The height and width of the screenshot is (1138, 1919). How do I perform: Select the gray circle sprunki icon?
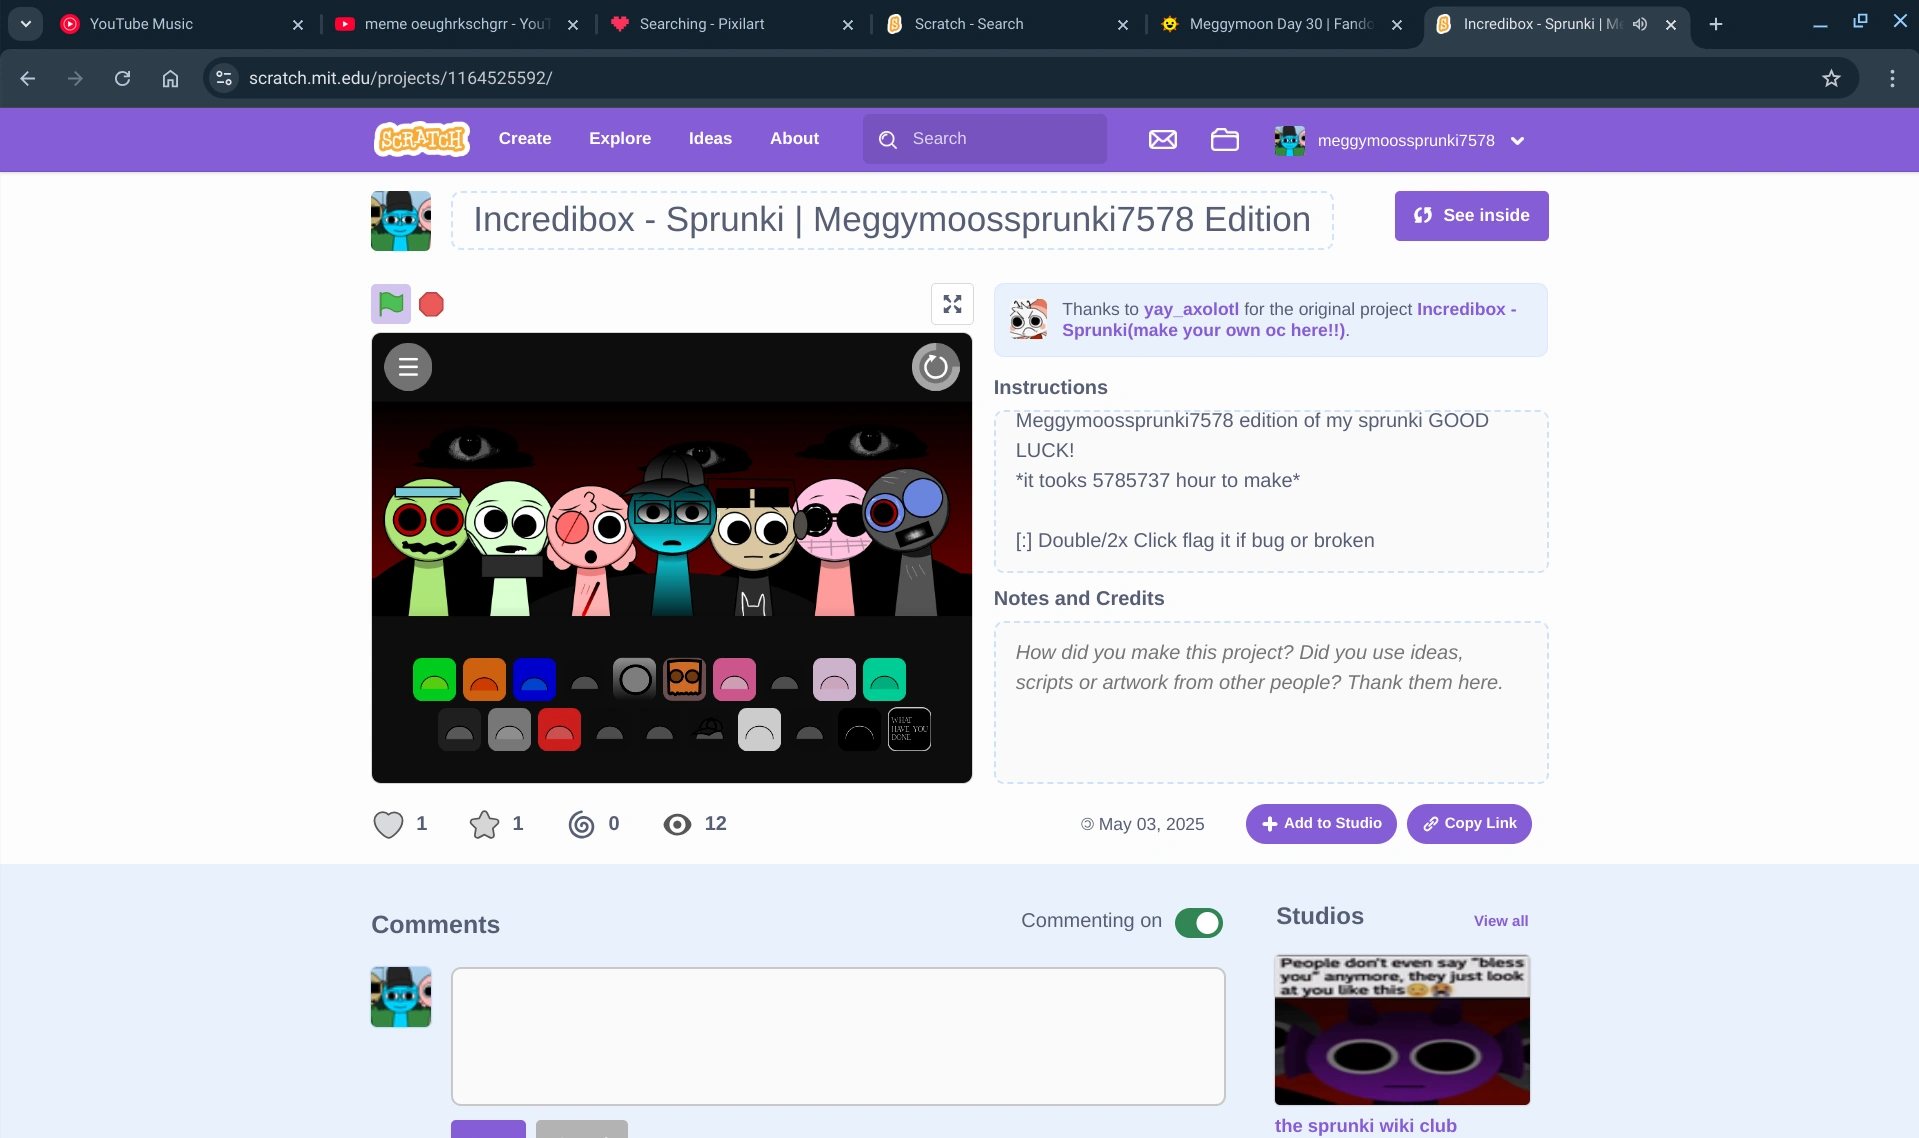coord(634,679)
